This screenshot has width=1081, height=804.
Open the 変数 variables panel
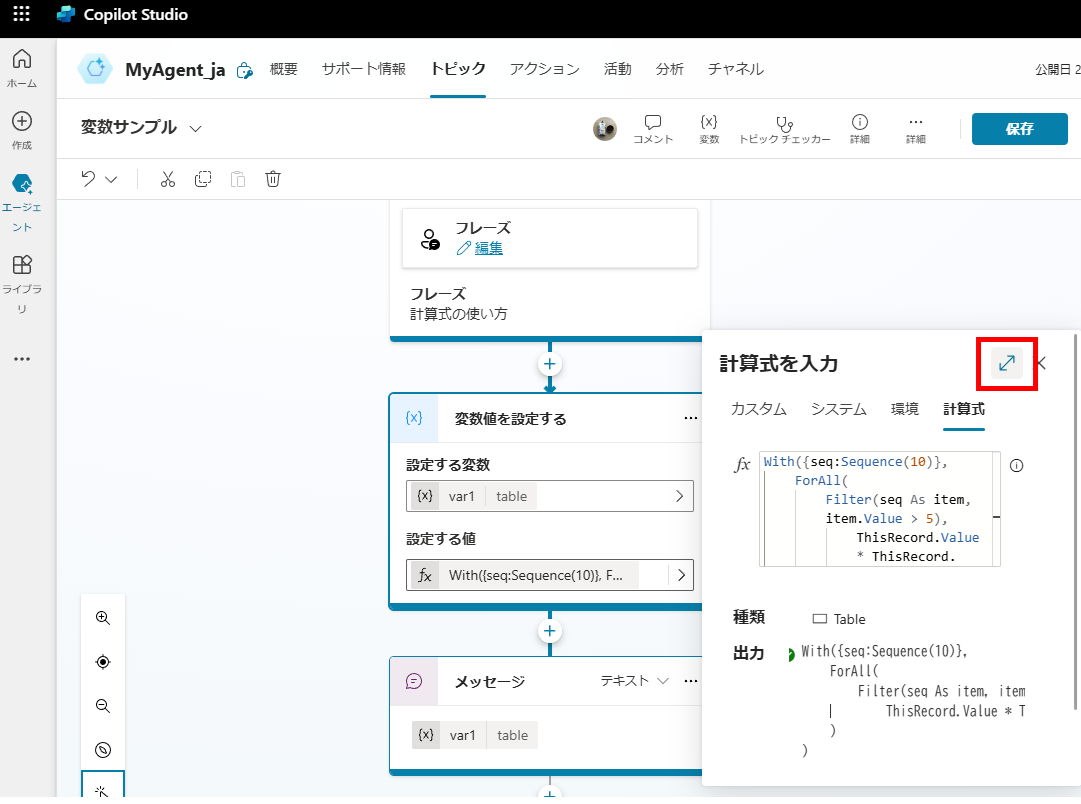[x=709, y=129]
